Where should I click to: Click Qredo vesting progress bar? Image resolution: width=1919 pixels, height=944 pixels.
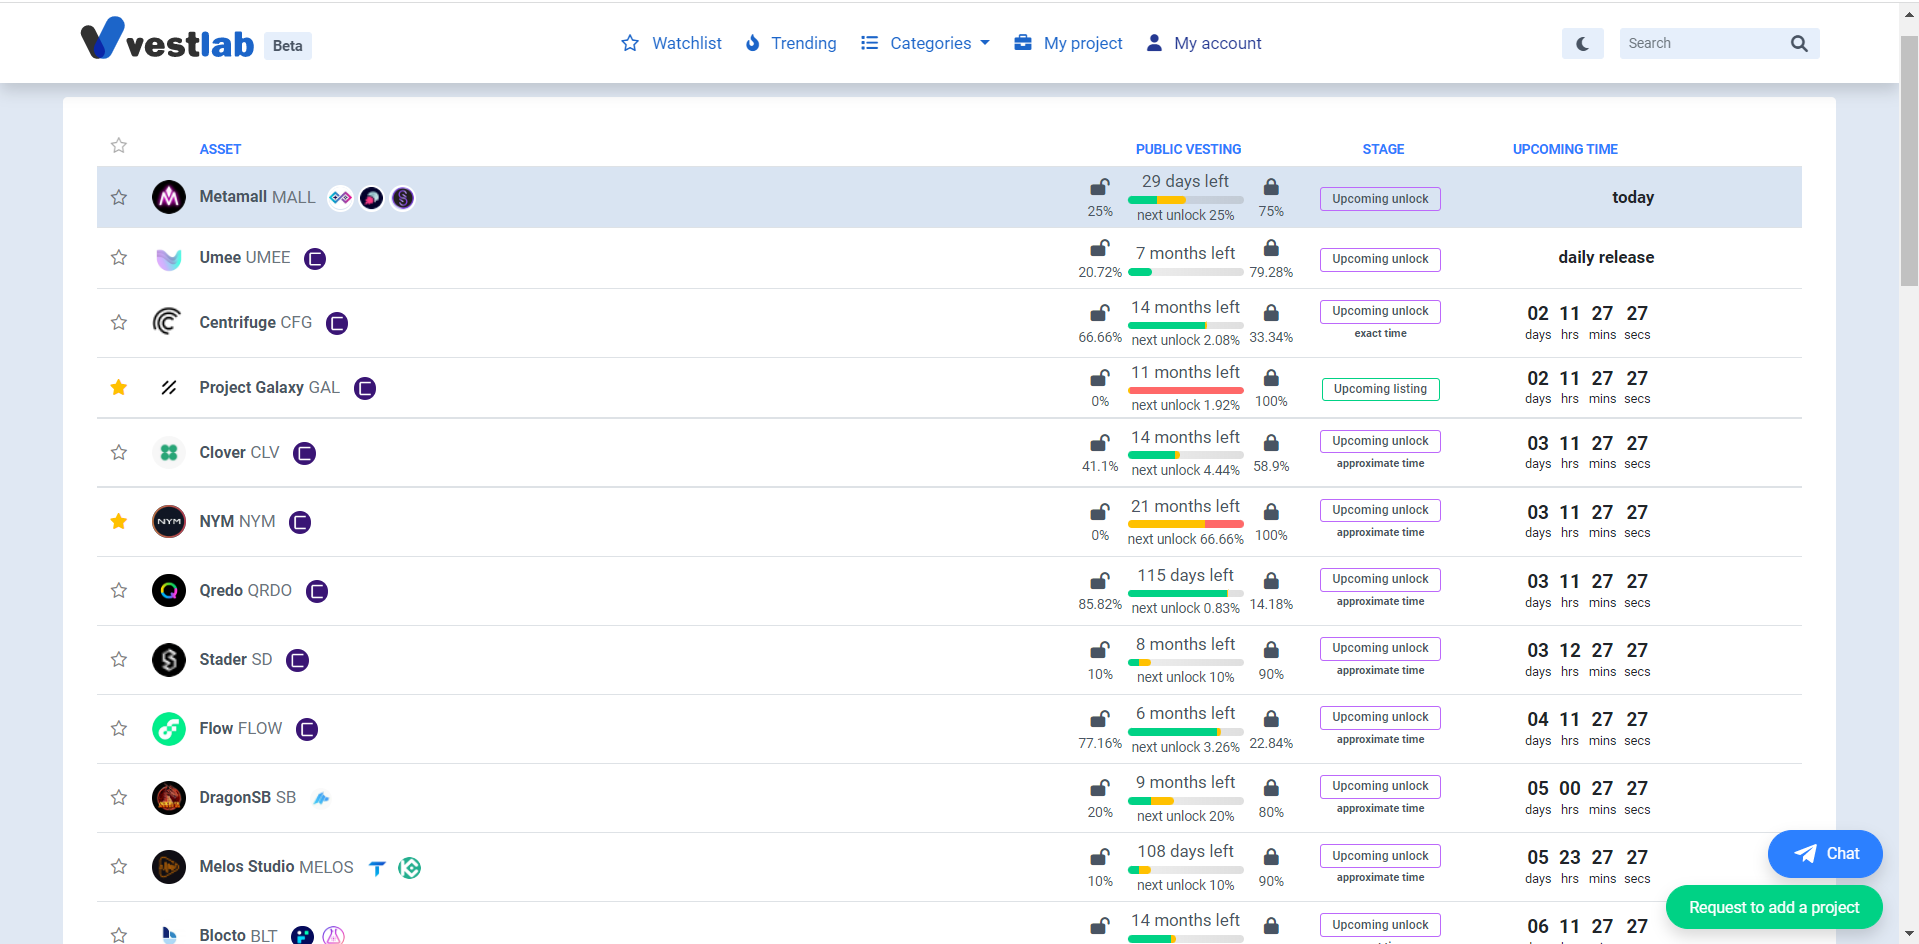click(x=1185, y=593)
